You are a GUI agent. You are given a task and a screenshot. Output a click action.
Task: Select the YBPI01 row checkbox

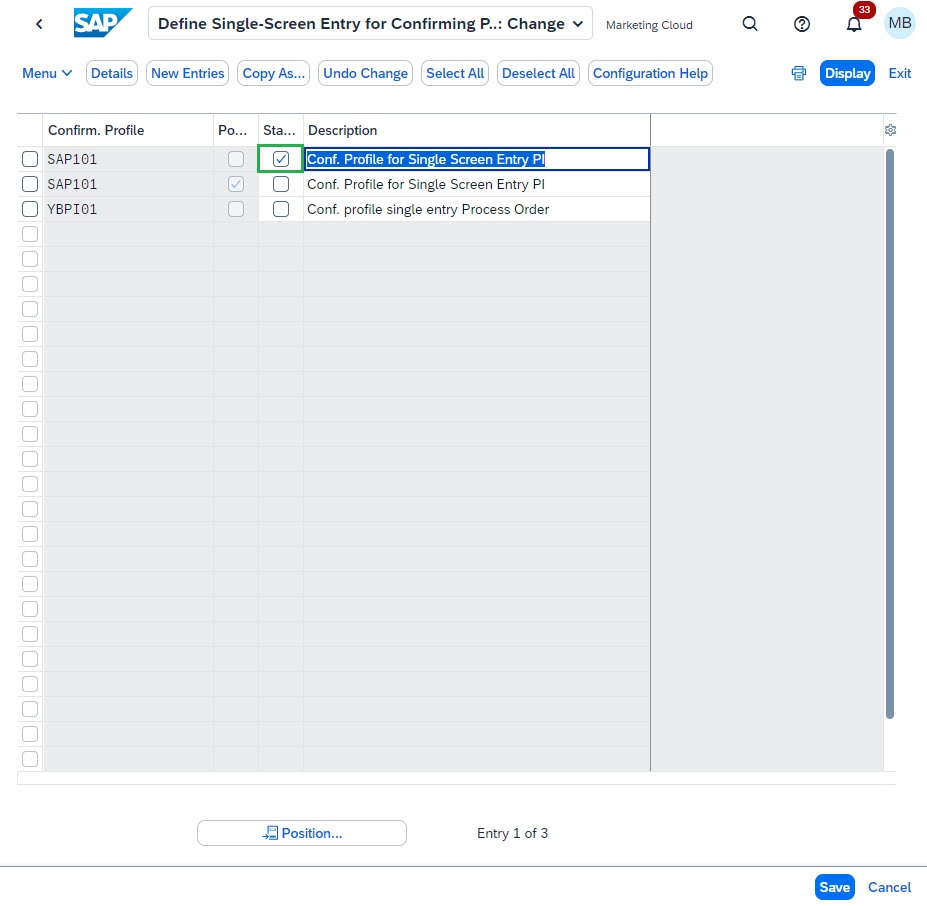click(x=30, y=209)
